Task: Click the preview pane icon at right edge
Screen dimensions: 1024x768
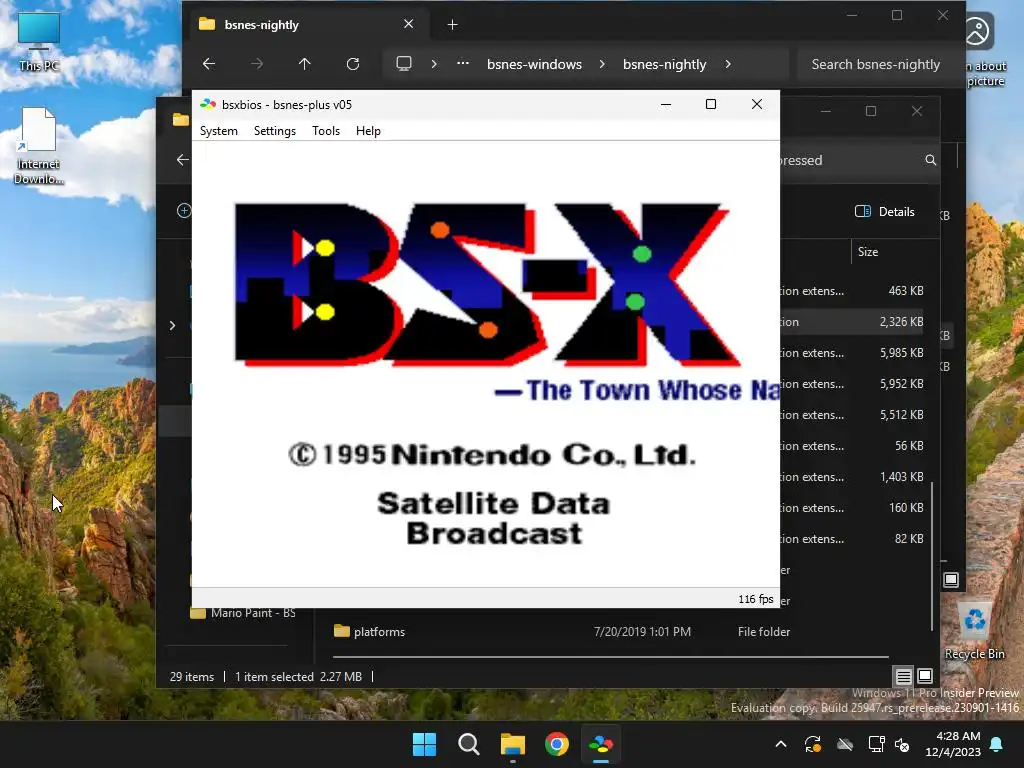Action: [951, 579]
